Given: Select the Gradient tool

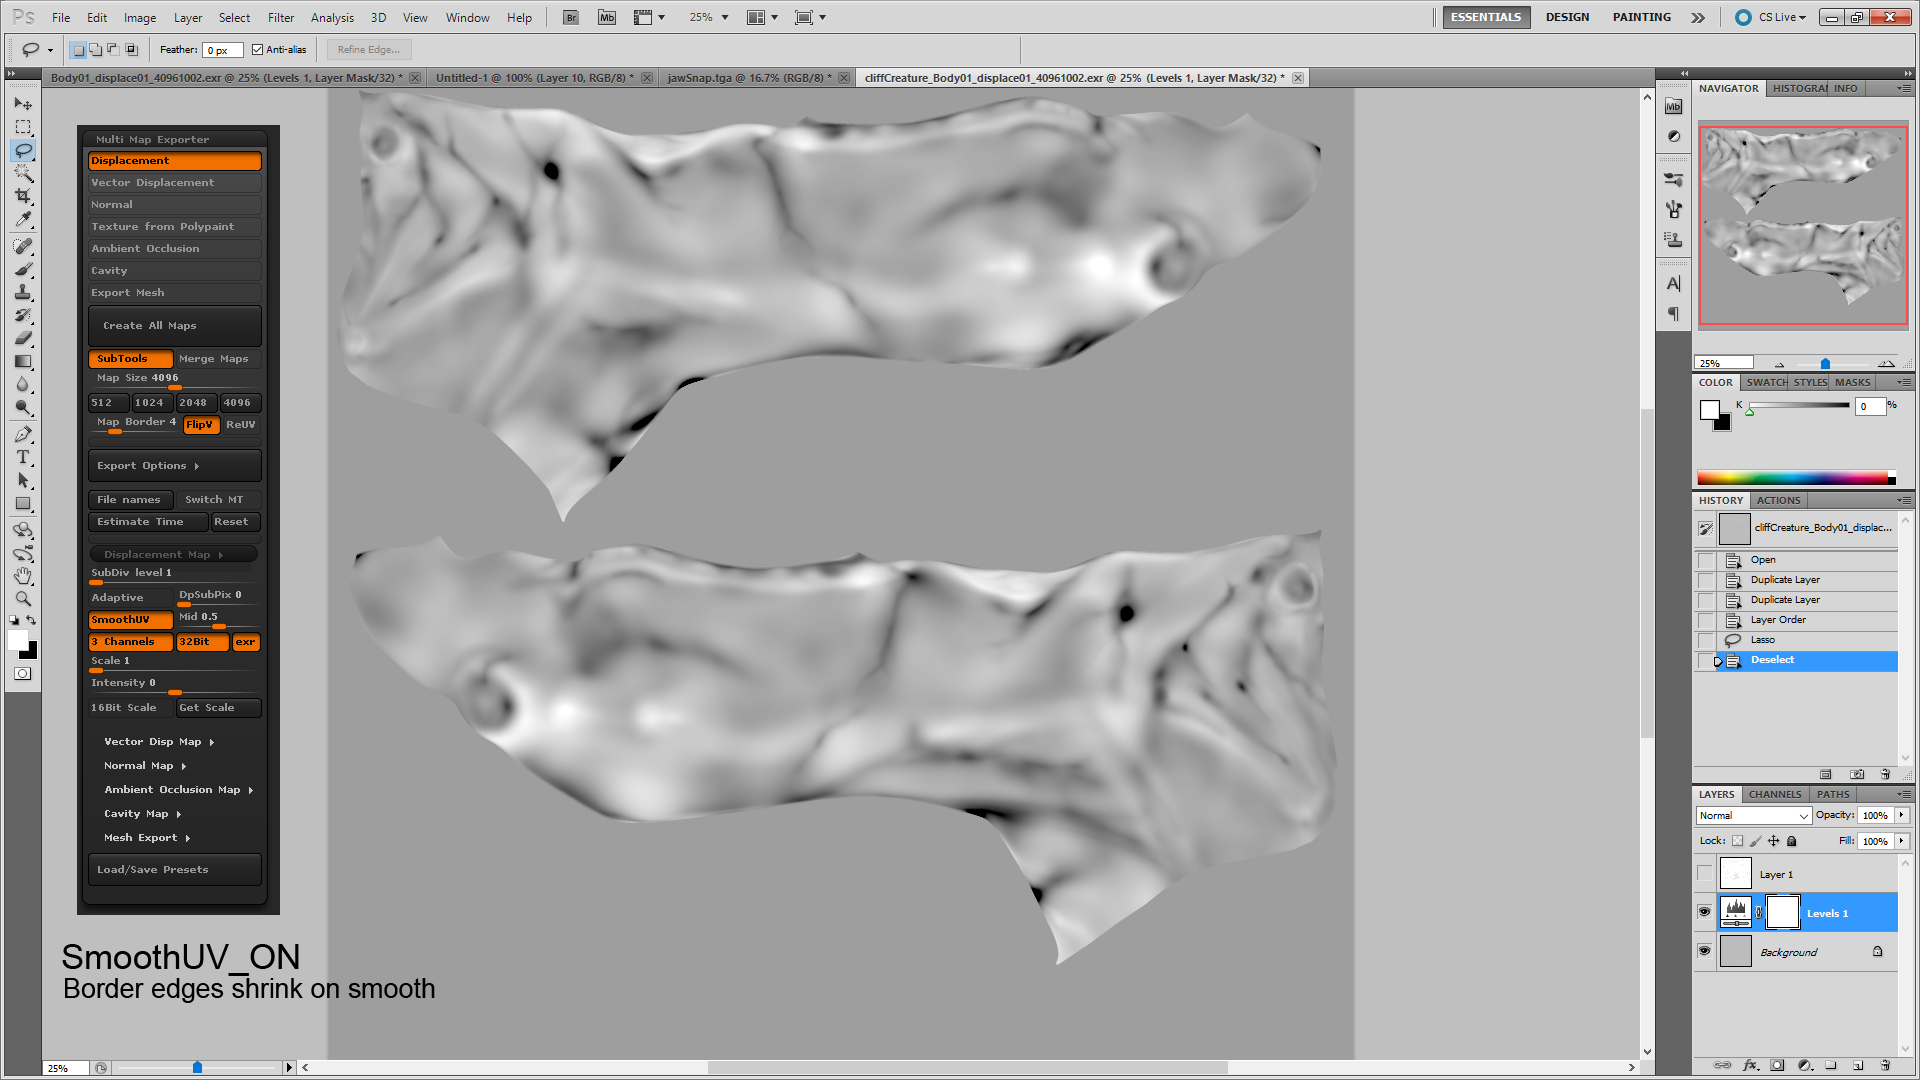Looking at the screenshot, I should 23,361.
